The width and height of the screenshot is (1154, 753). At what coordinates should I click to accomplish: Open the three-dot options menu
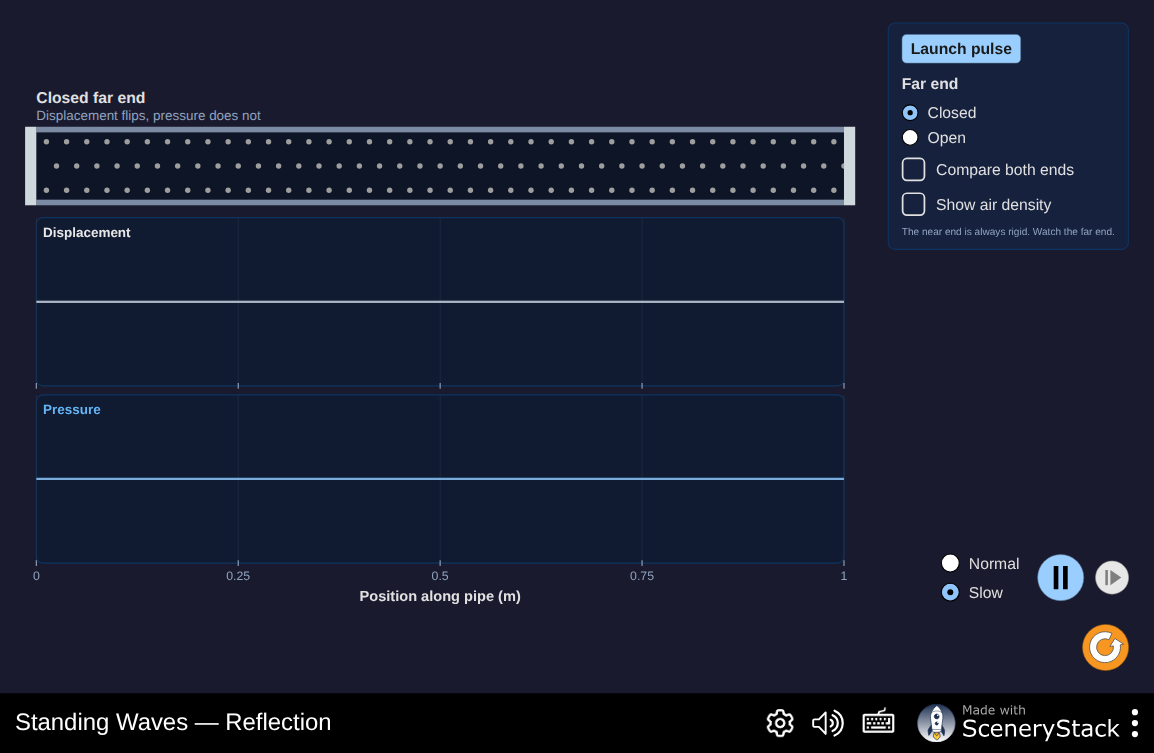pyautogui.click(x=1135, y=723)
